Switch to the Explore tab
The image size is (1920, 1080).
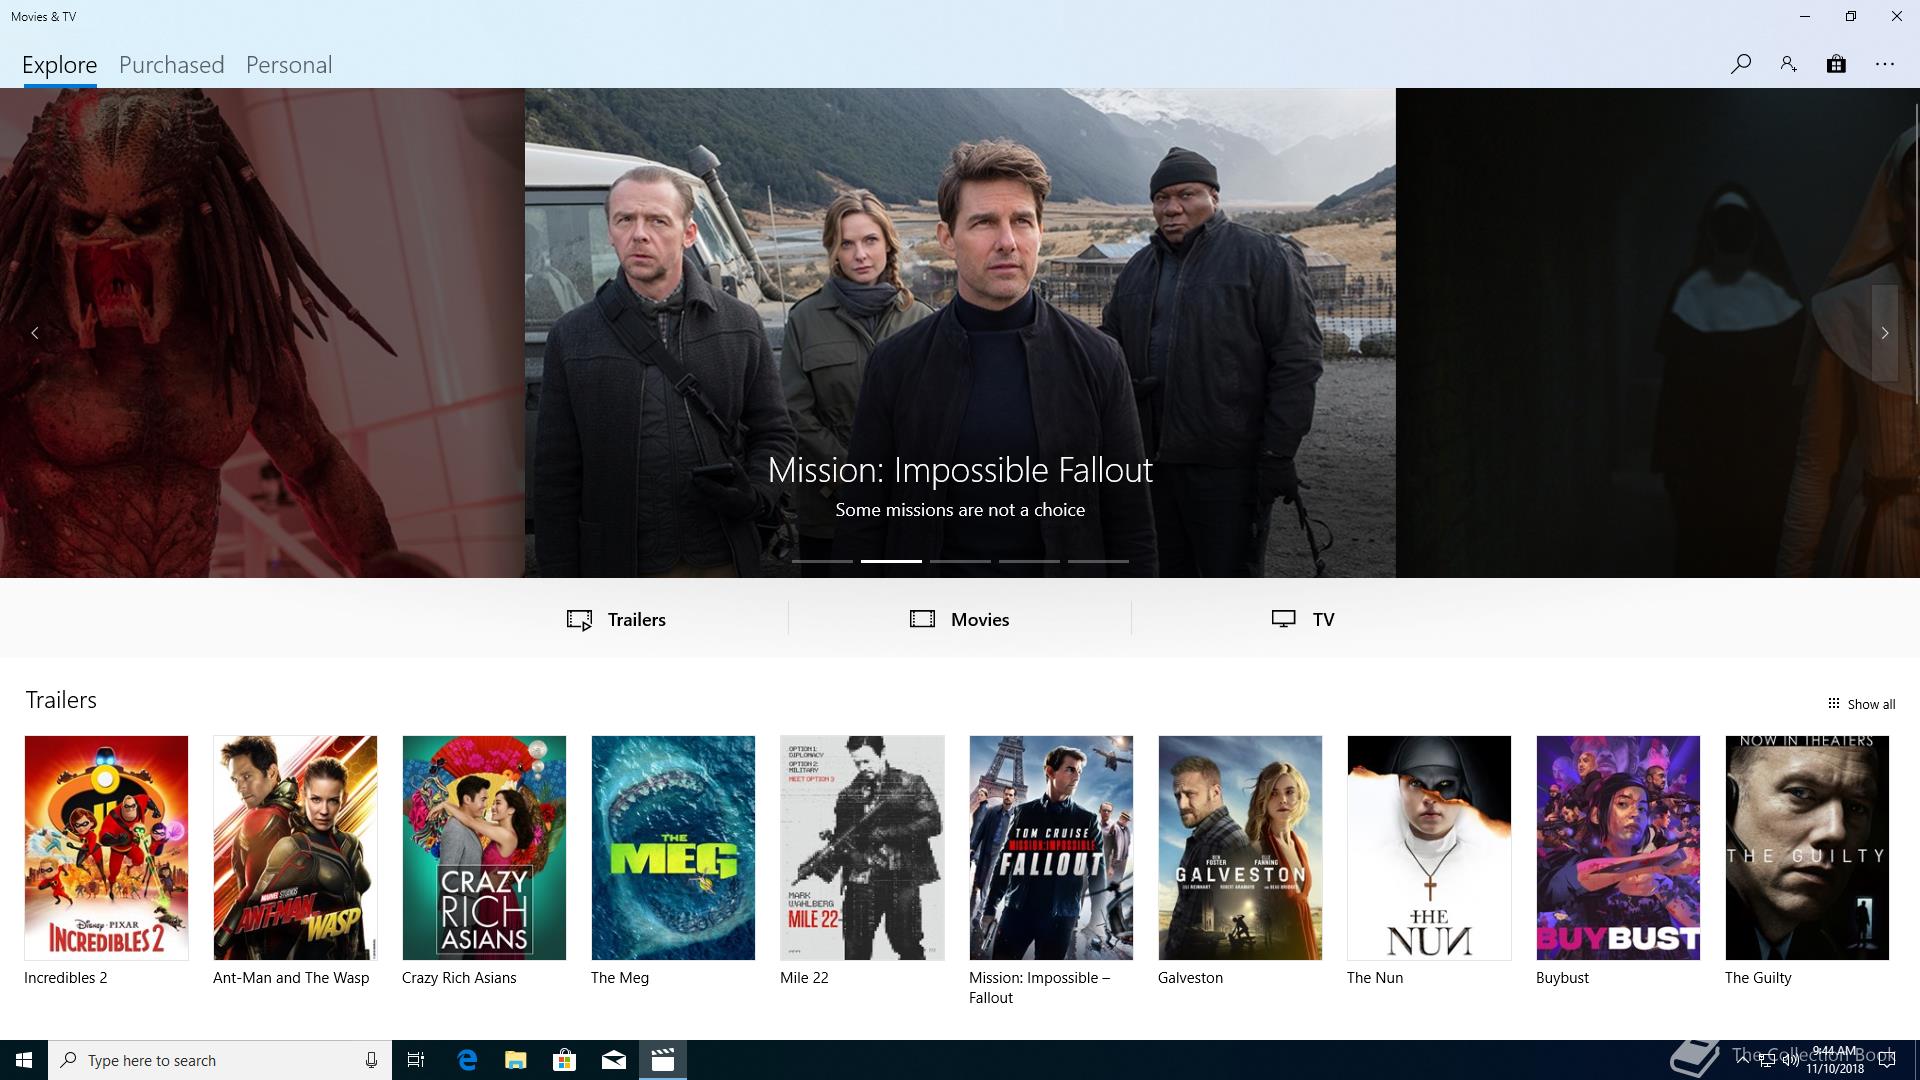[x=60, y=65]
